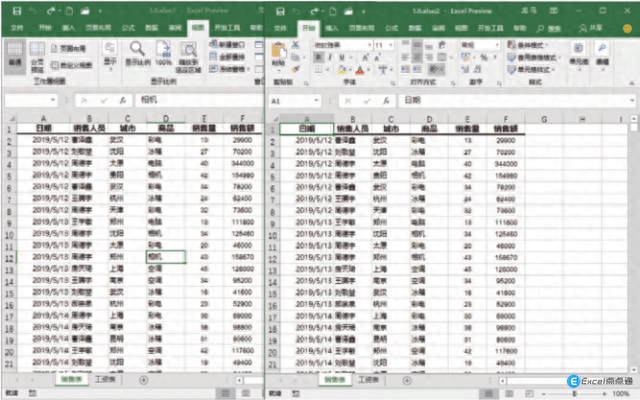
Task: Open Custom Views (自定义视图) in left window
Action: pos(71,65)
